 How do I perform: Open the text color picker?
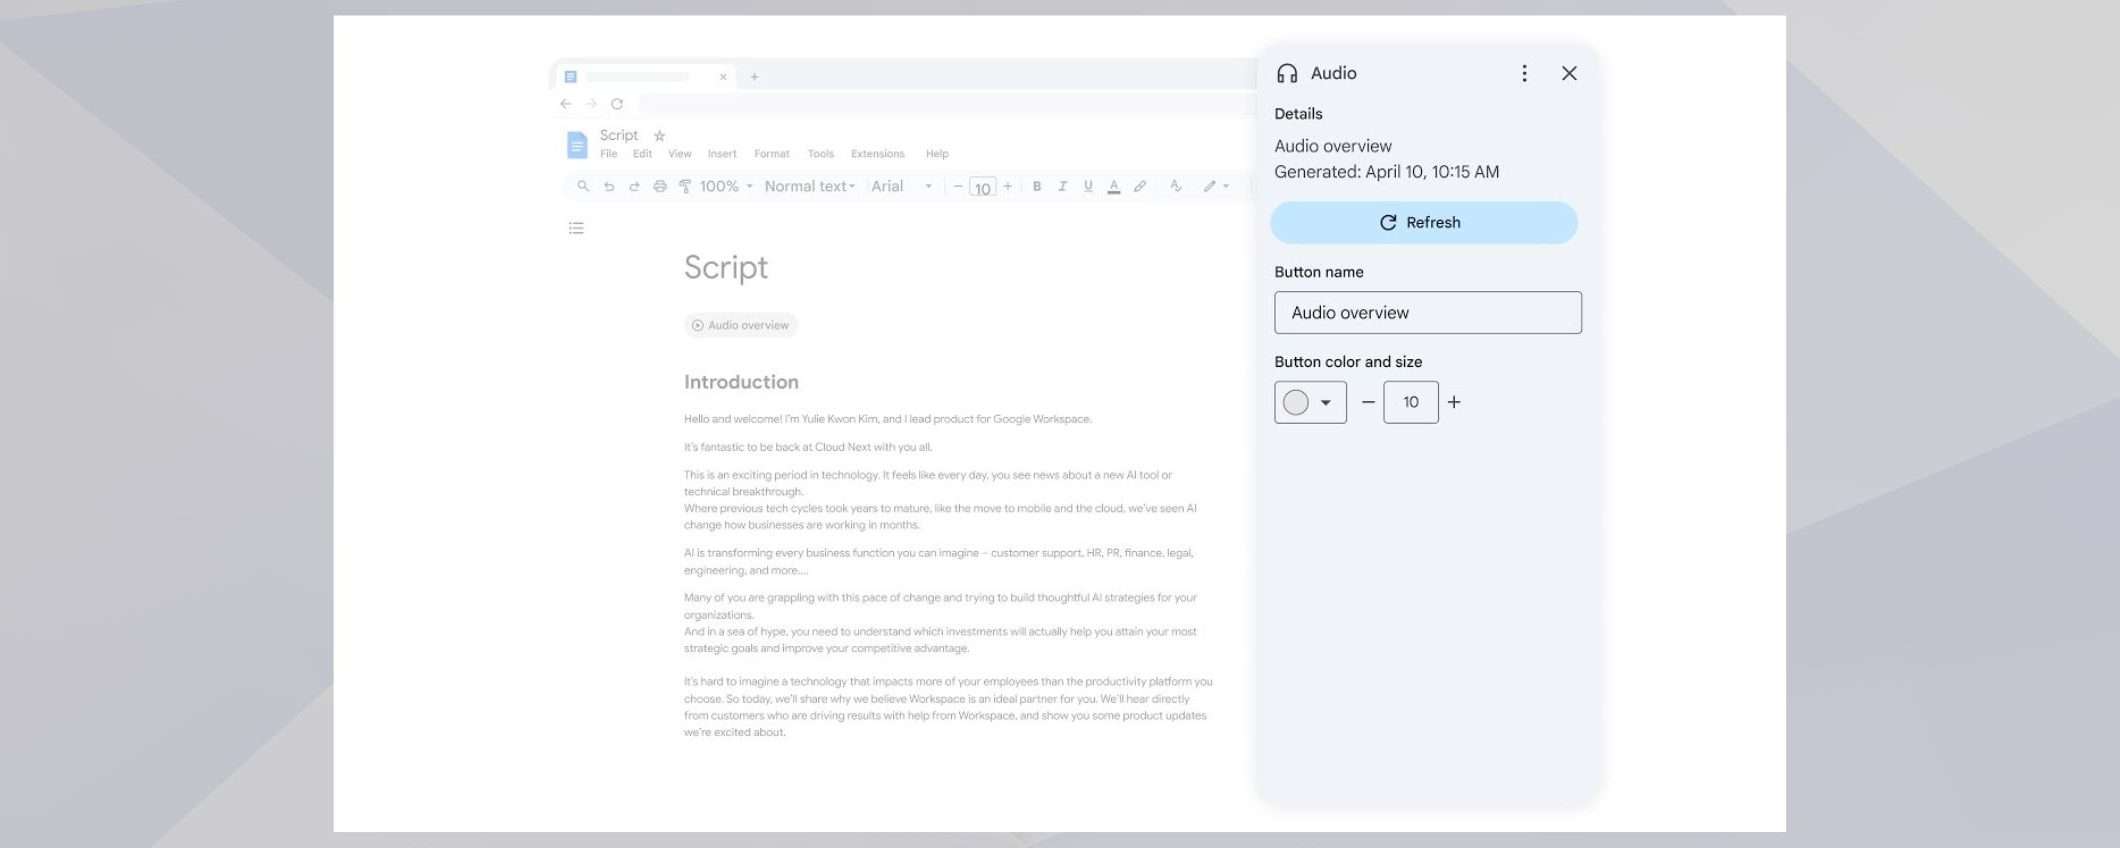pos(1114,187)
